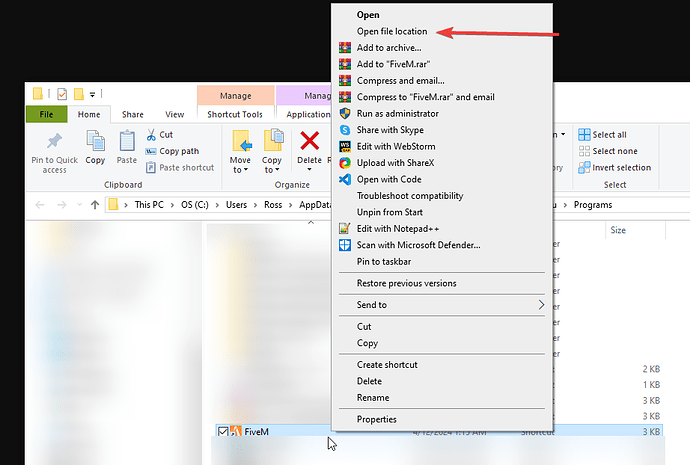
Task: Choose Unpin from Start
Action: coord(389,212)
